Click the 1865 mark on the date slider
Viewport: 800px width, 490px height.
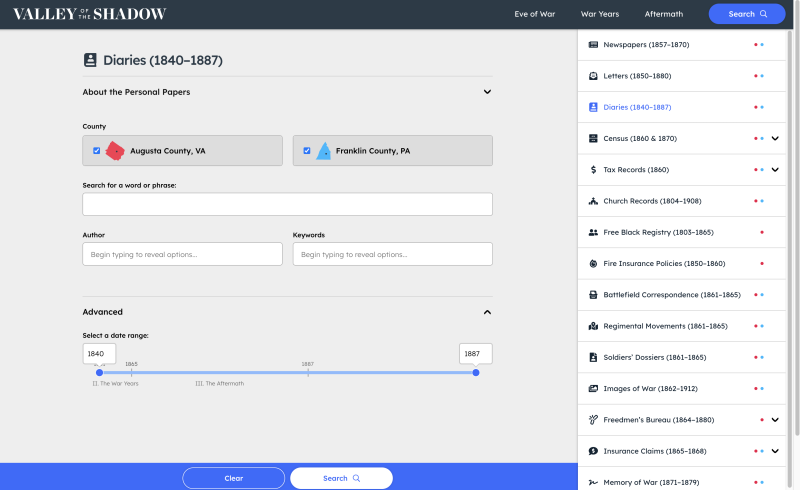131,364
